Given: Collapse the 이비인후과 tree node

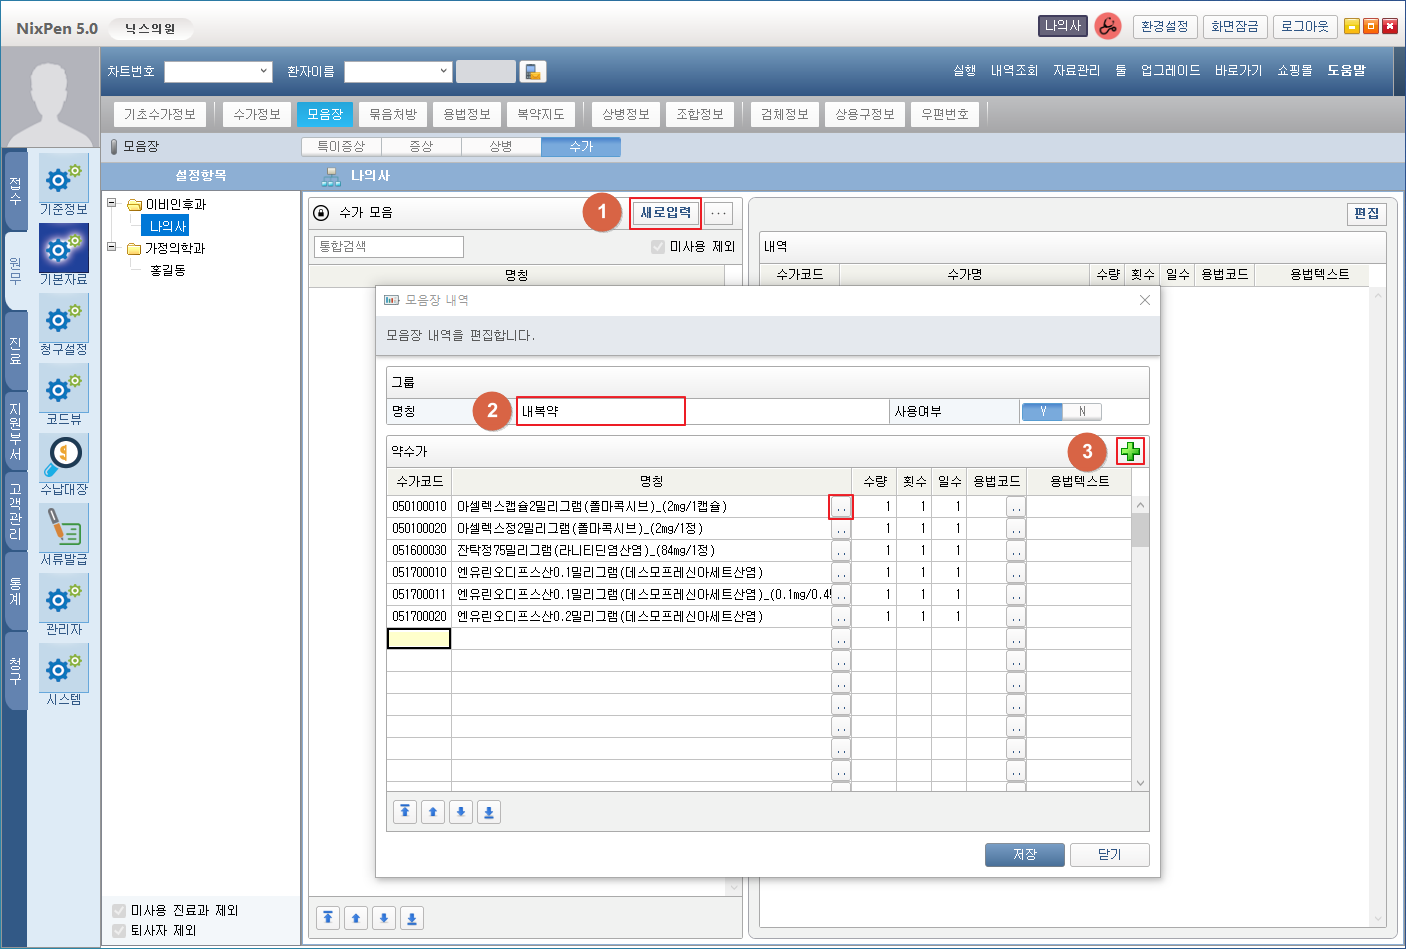Looking at the screenshot, I should click(112, 203).
